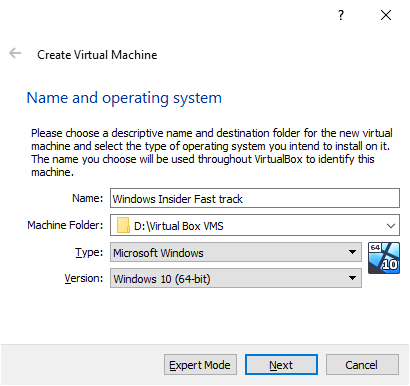Image resolution: width=410 pixels, height=386 pixels.
Task: Click the 'Name and operating system' heading
Action: click(124, 98)
